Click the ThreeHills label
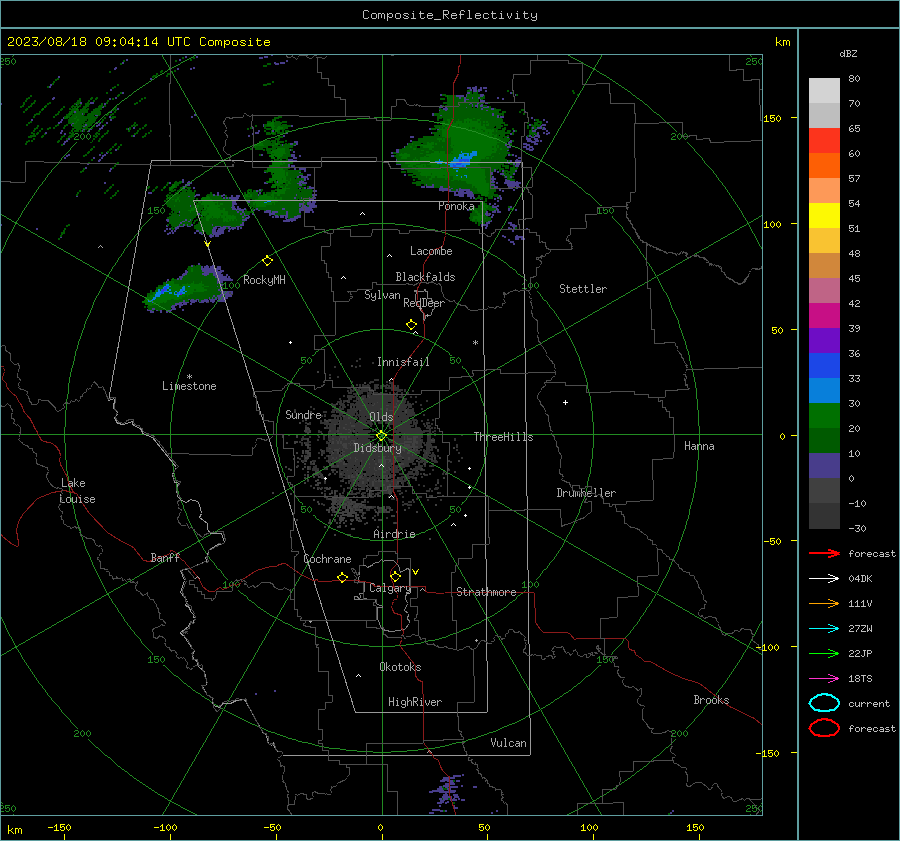900x841 pixels. click(x=503, y=437)
